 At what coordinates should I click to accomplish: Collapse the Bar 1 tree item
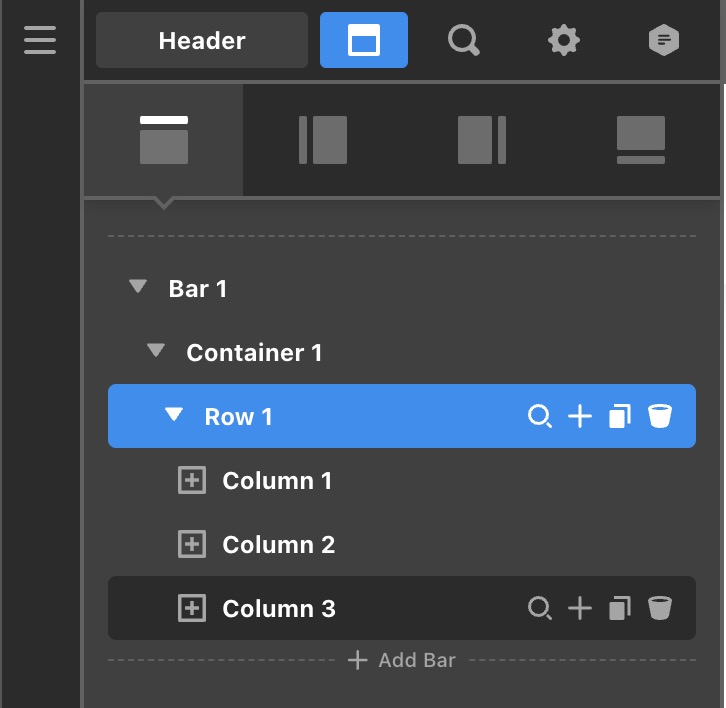(x=138, y=288)
